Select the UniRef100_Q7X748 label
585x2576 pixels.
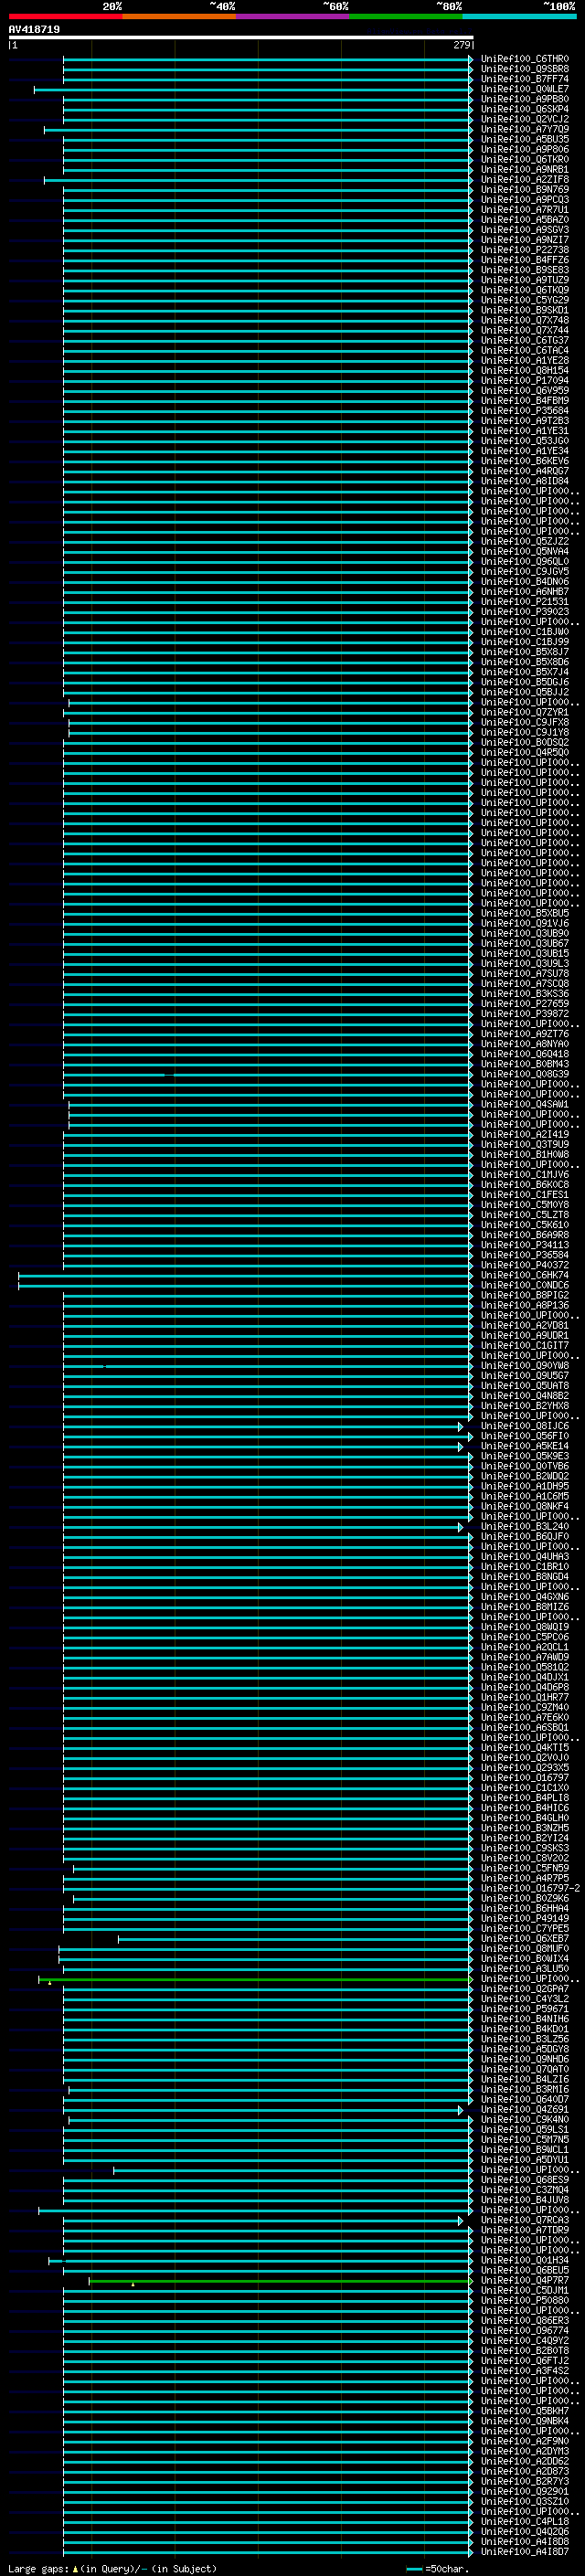[524, 320]
